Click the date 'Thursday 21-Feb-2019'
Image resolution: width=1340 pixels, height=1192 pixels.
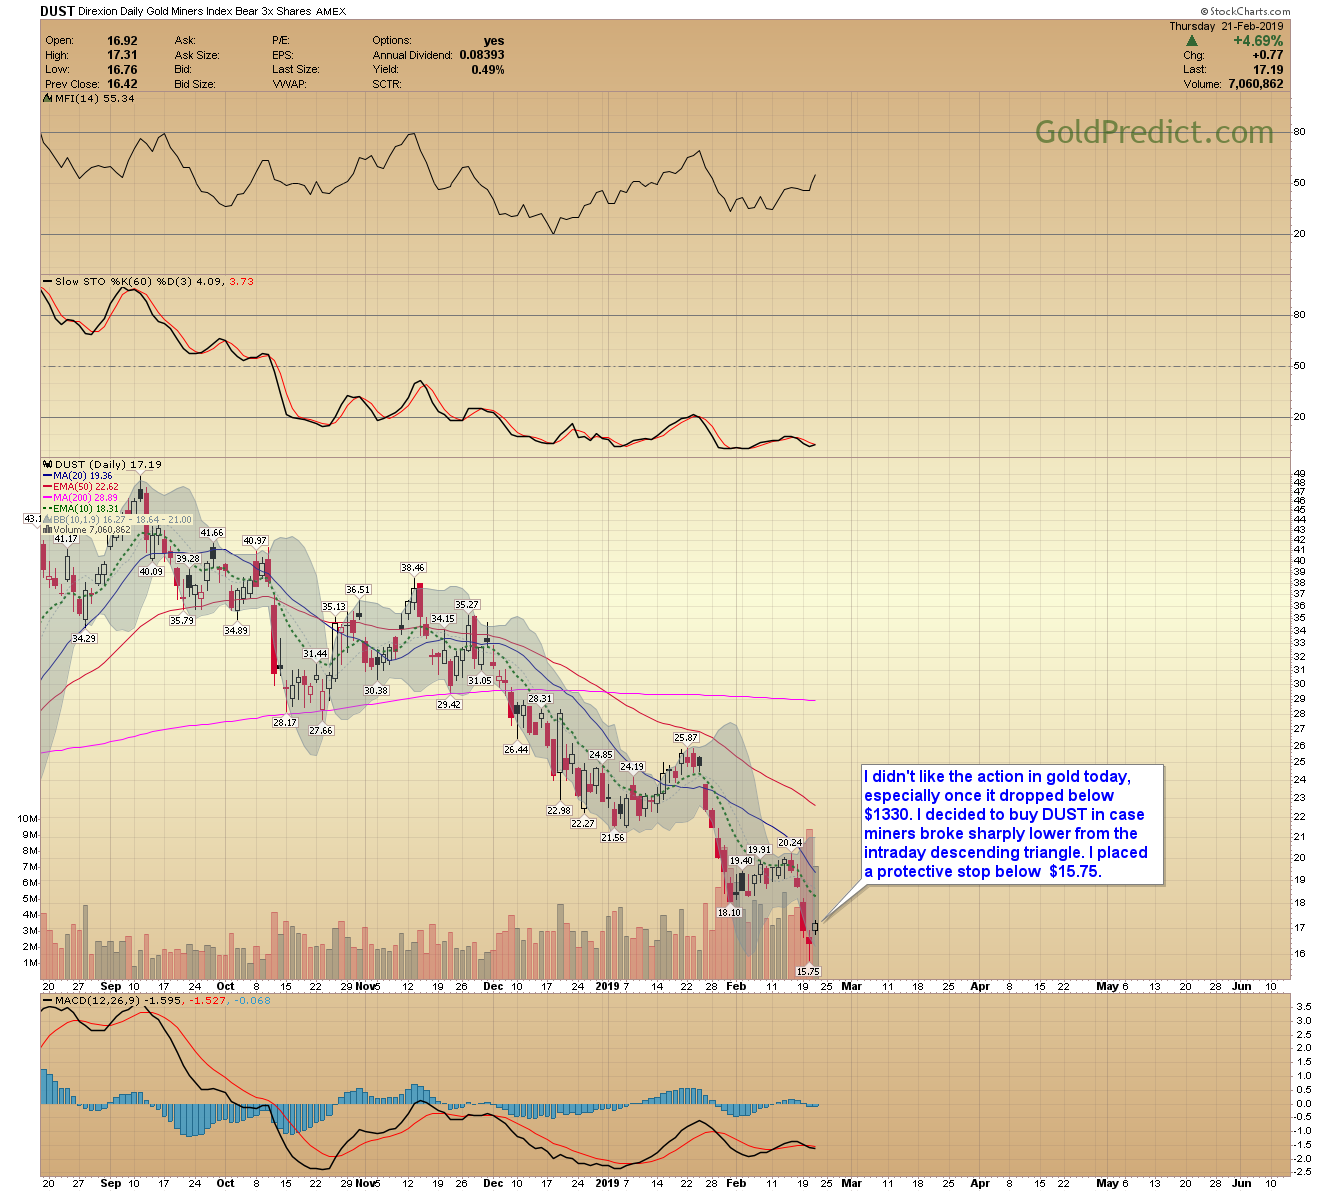pyautogui.click(x=1226, y=27)
